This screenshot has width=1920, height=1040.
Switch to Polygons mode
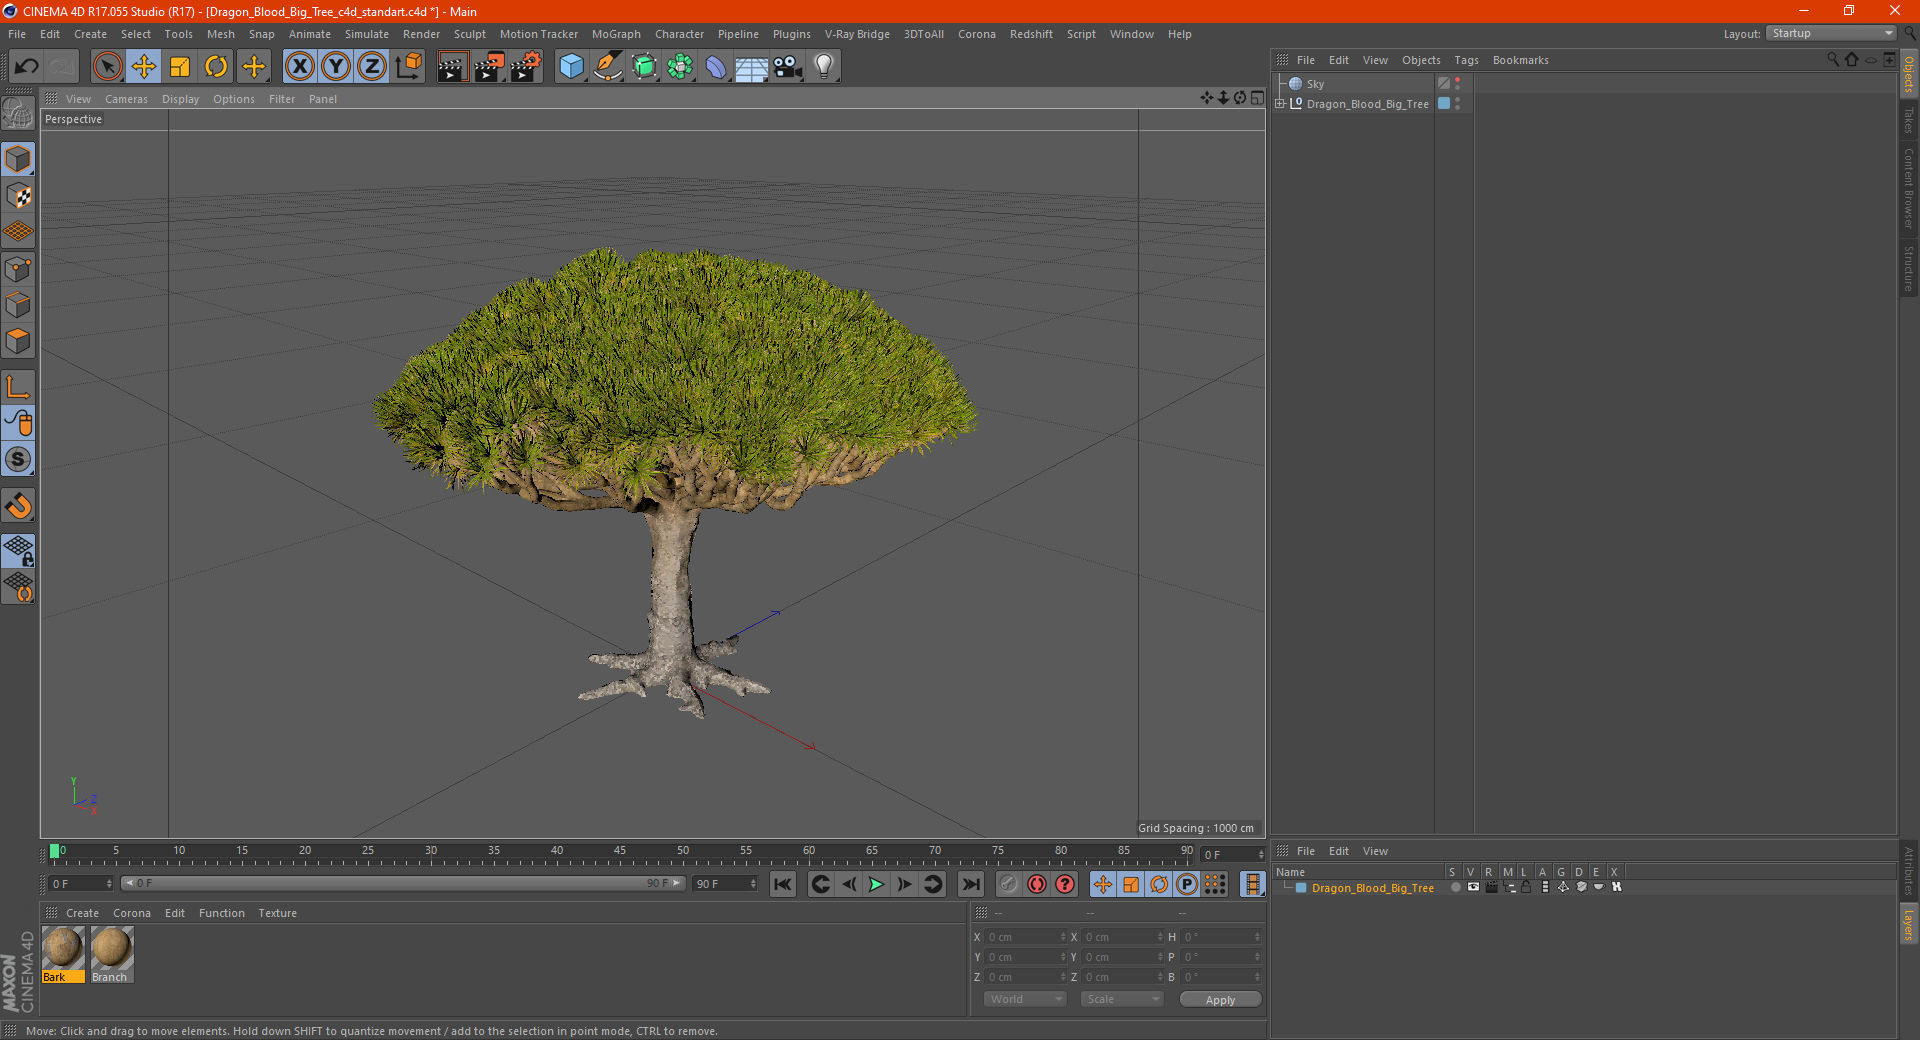point(19,341)
